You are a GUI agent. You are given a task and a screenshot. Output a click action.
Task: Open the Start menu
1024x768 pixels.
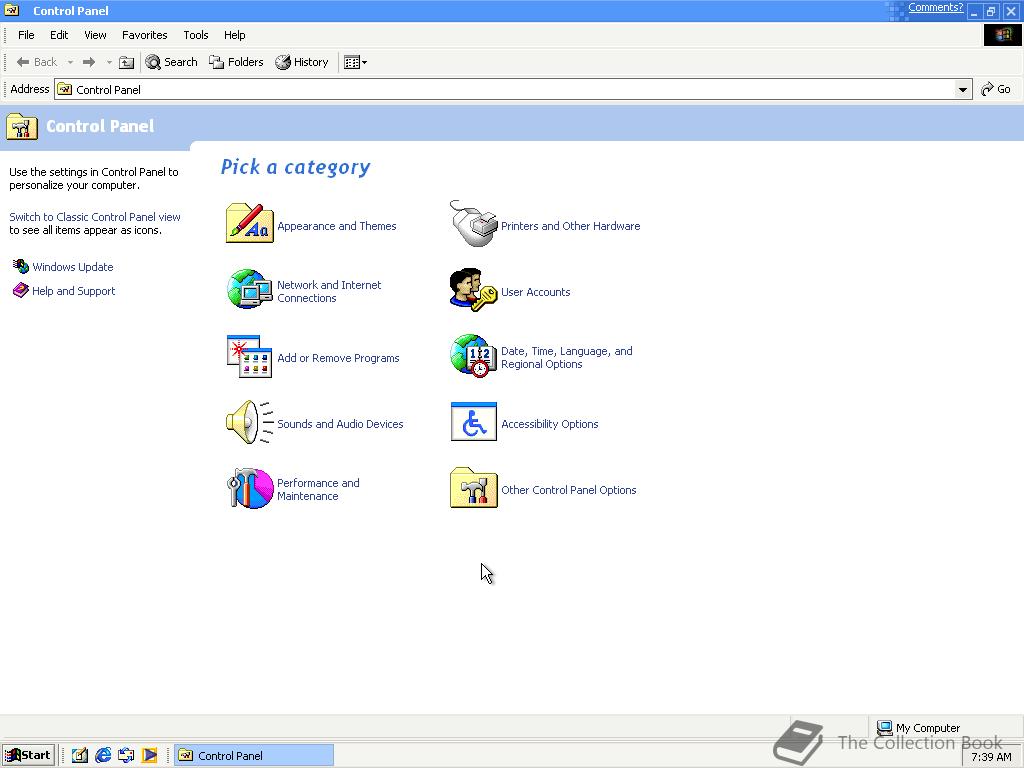27,756
